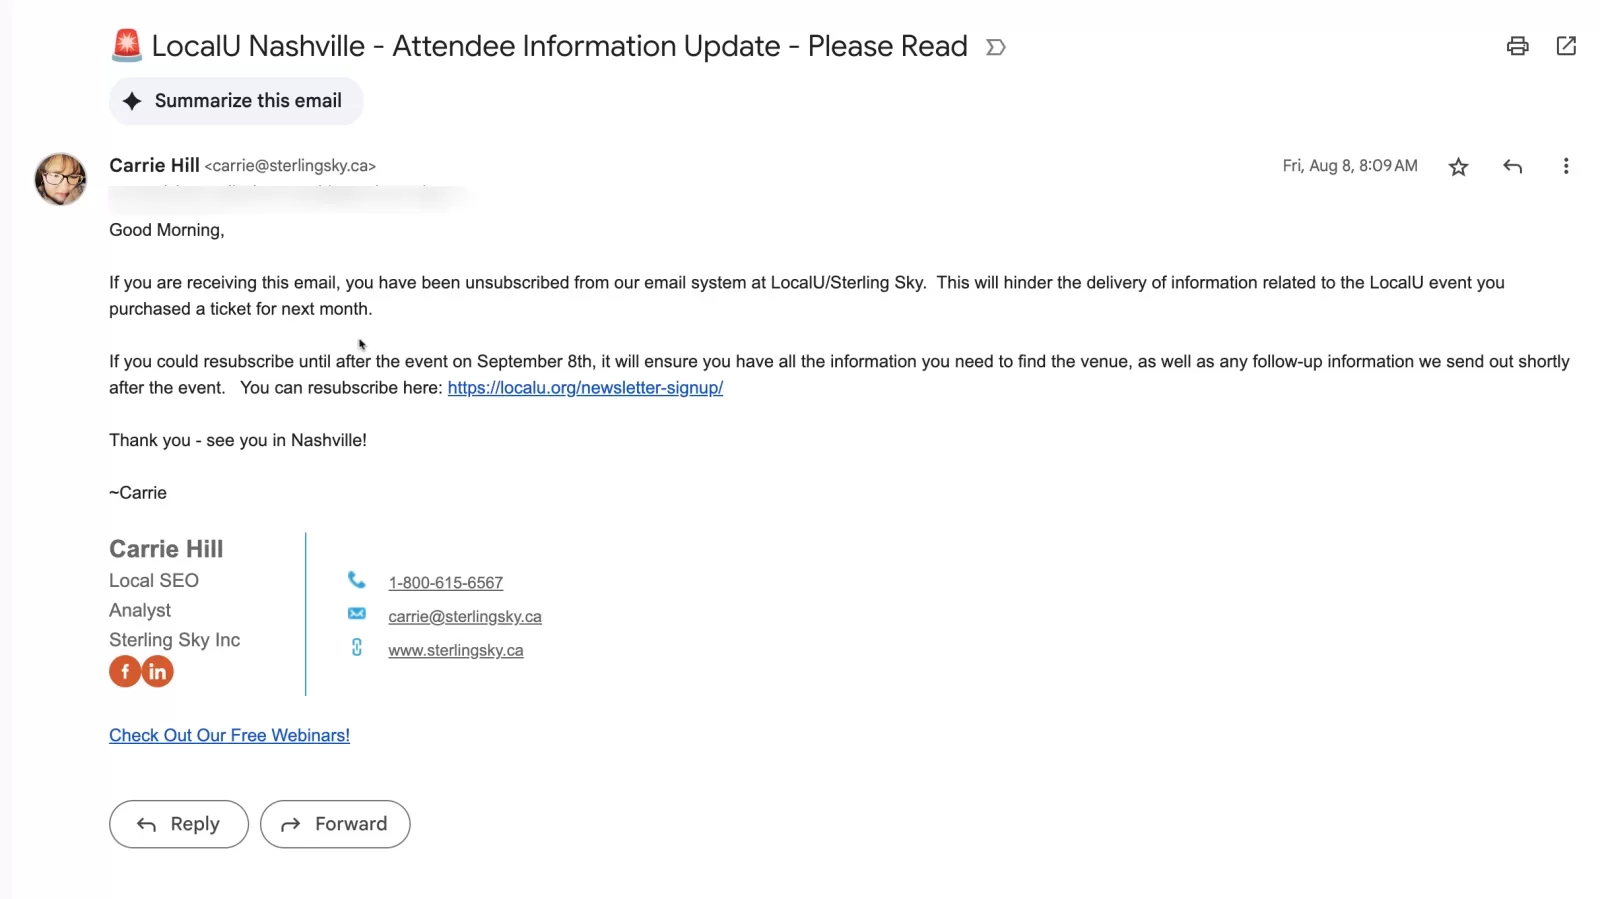Open email in a new window

pos(1566,46)
